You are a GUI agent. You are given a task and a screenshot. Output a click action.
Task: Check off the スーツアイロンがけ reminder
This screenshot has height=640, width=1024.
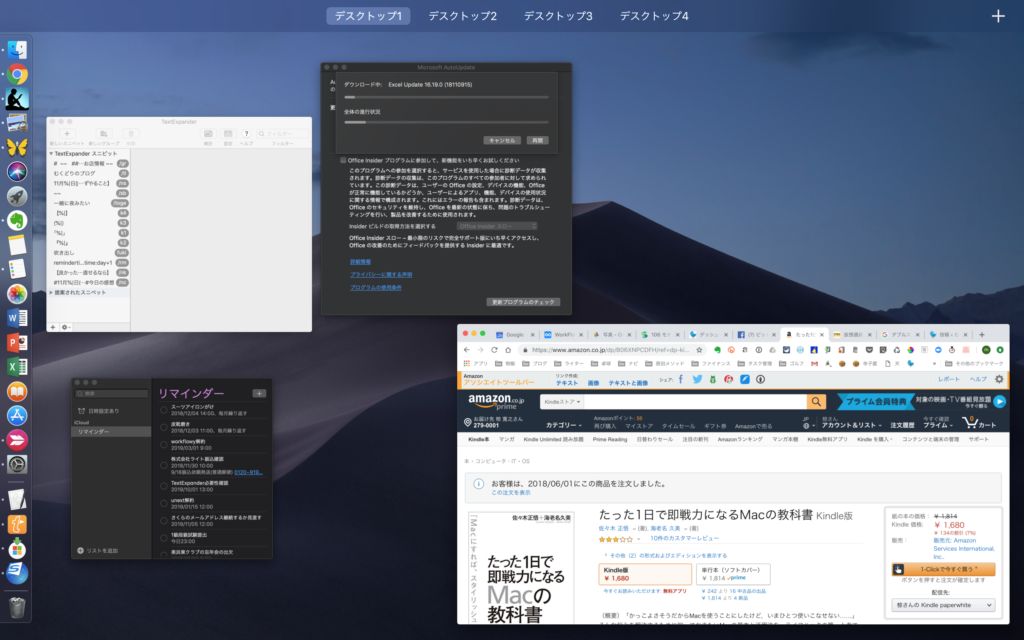[x=163, y=409]
